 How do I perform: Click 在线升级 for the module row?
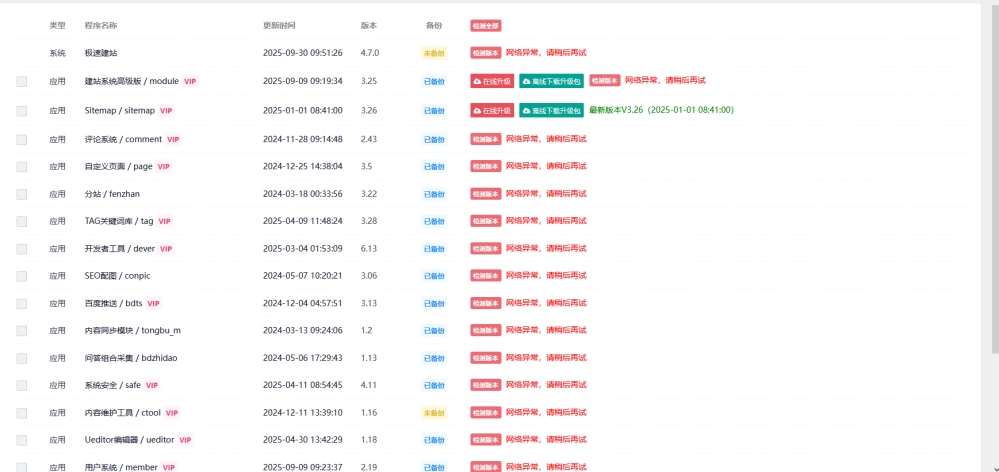tap(493, 82)
